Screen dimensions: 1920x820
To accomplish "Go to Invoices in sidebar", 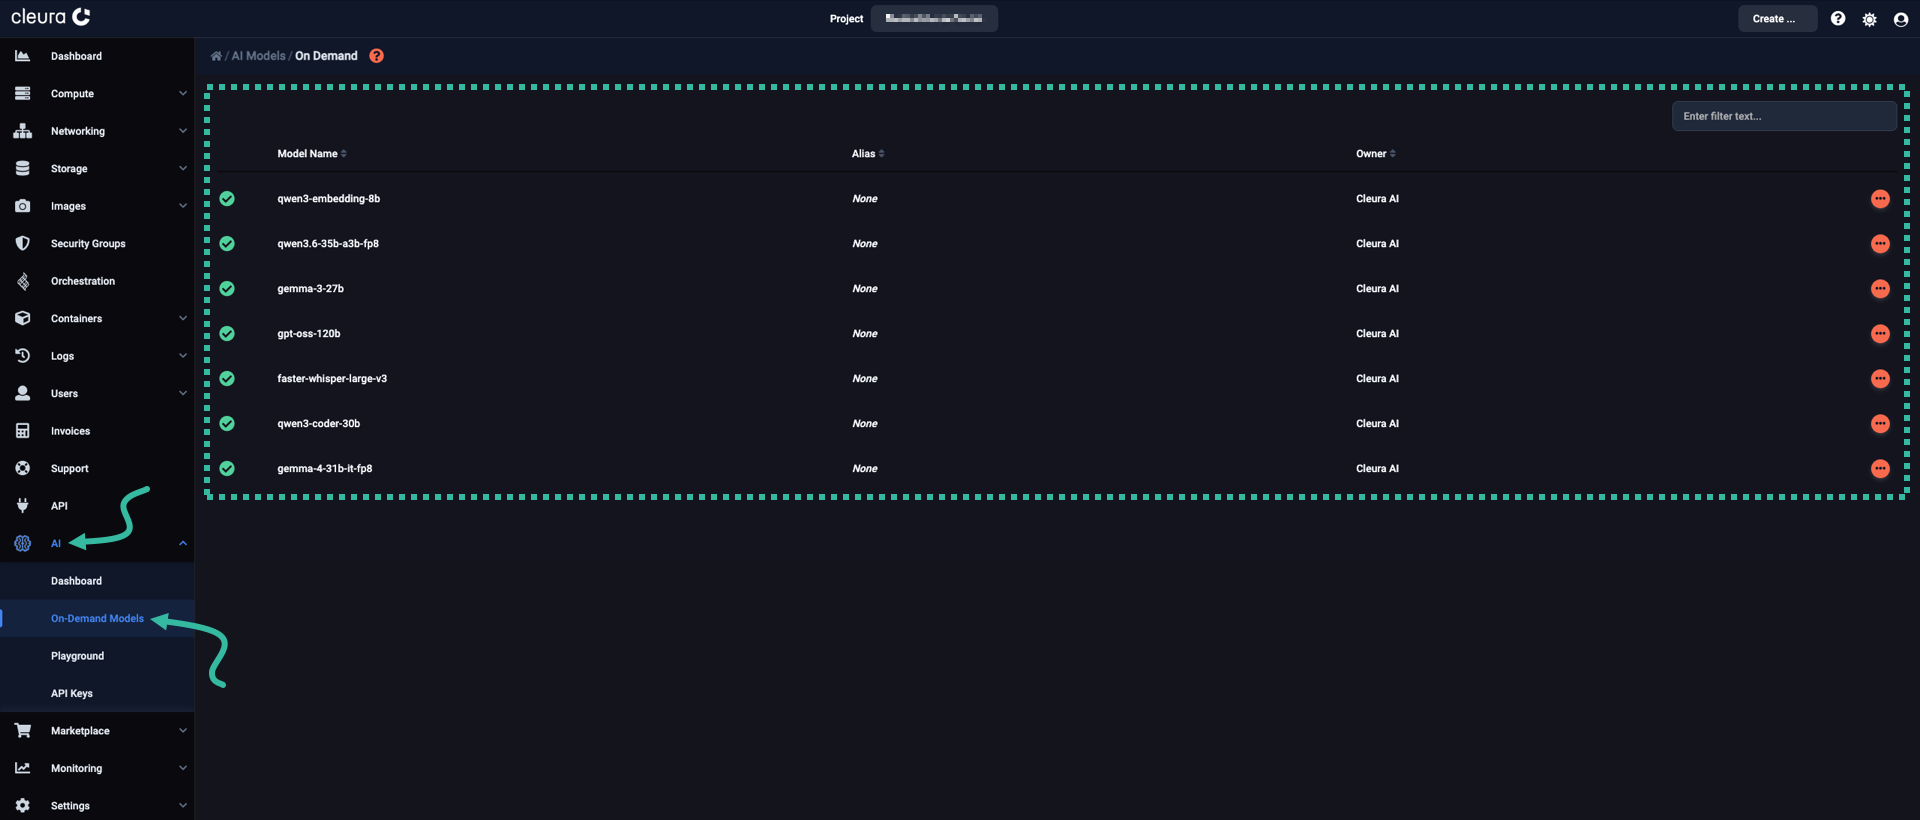I will (x=97, y=431).
